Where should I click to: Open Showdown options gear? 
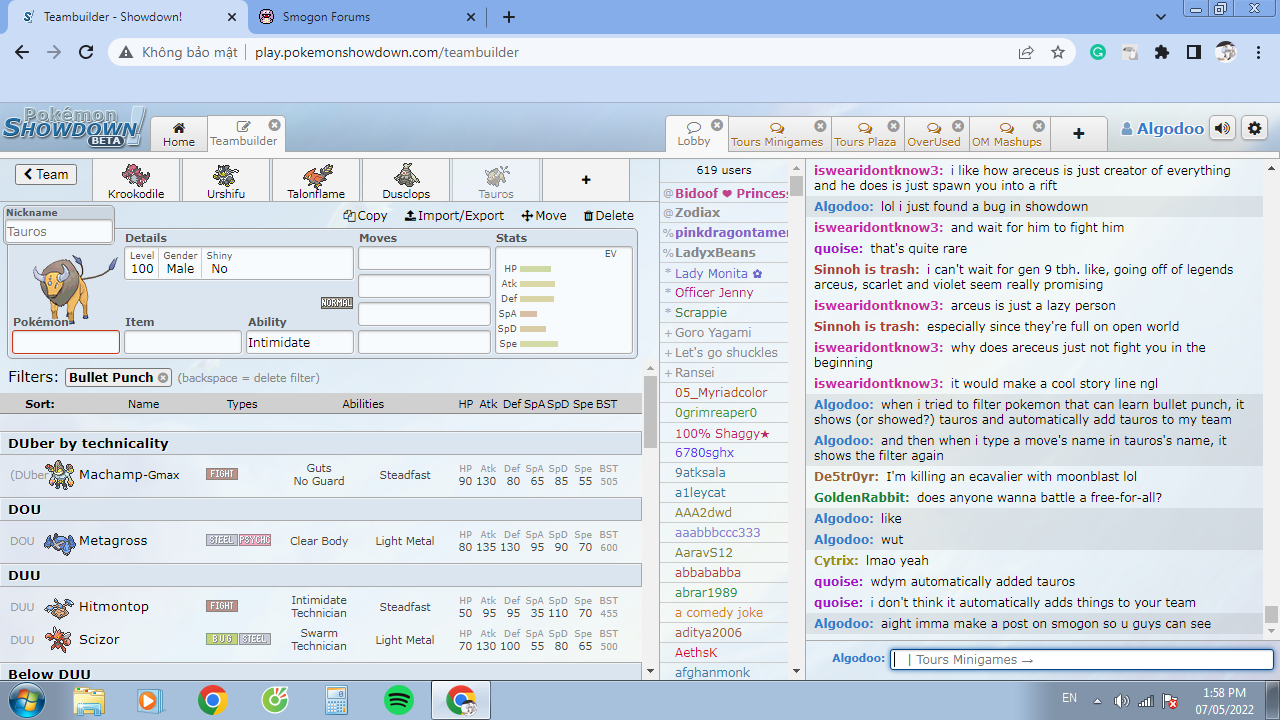1254,129
